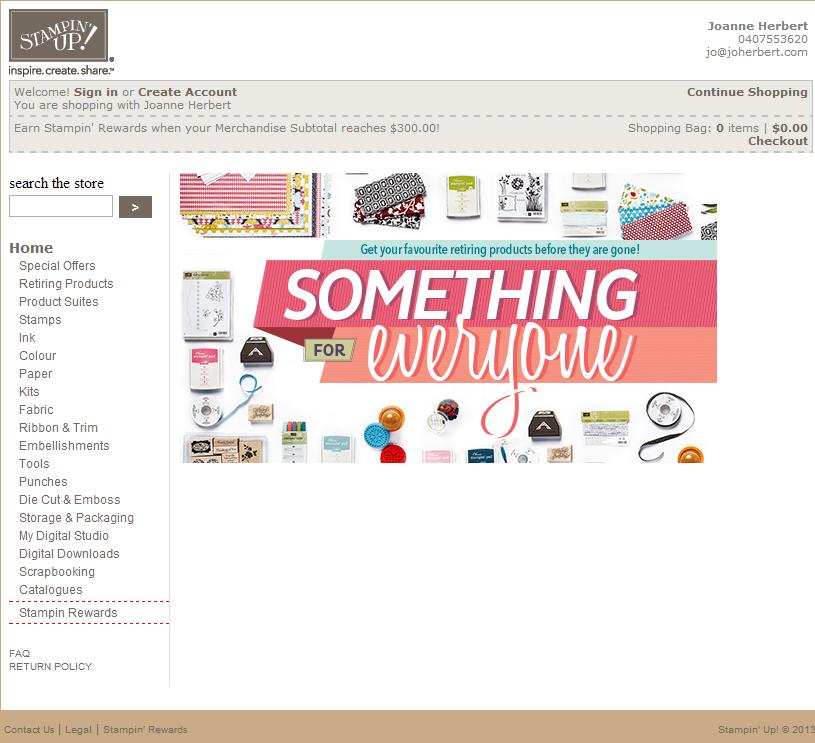Click the phone number 0407553620
This screenshot has height=743, width=815.
tap(773, 39)
